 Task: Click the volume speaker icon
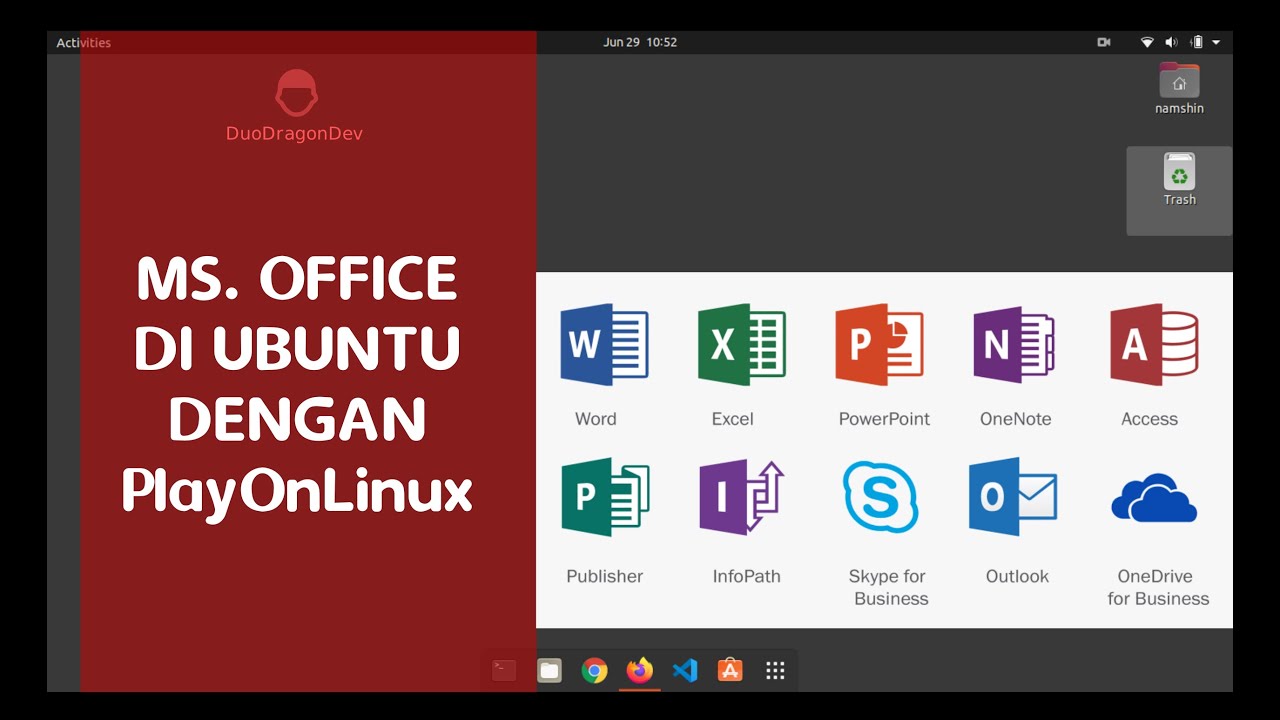click(x=1171, y=42)
